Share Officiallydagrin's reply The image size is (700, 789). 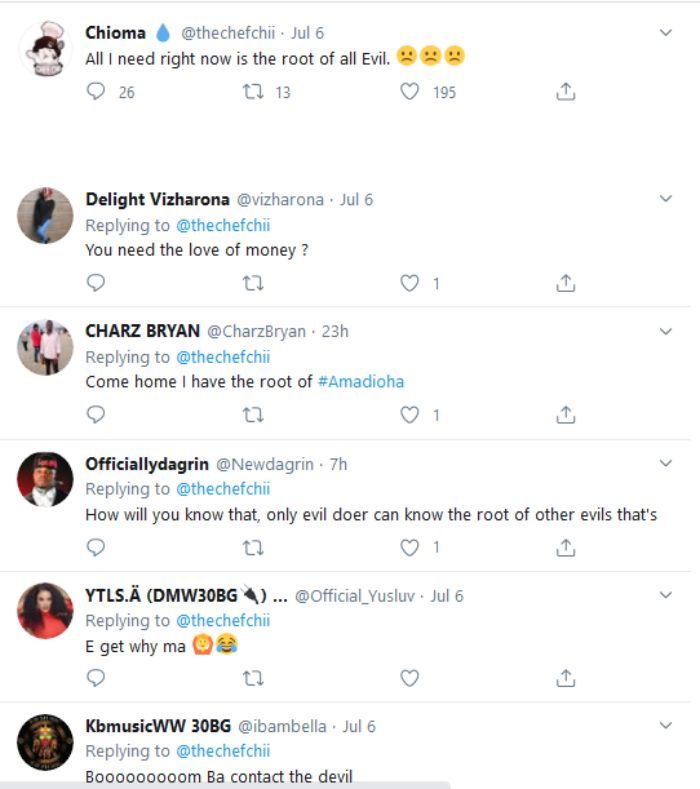pos(565,547)
